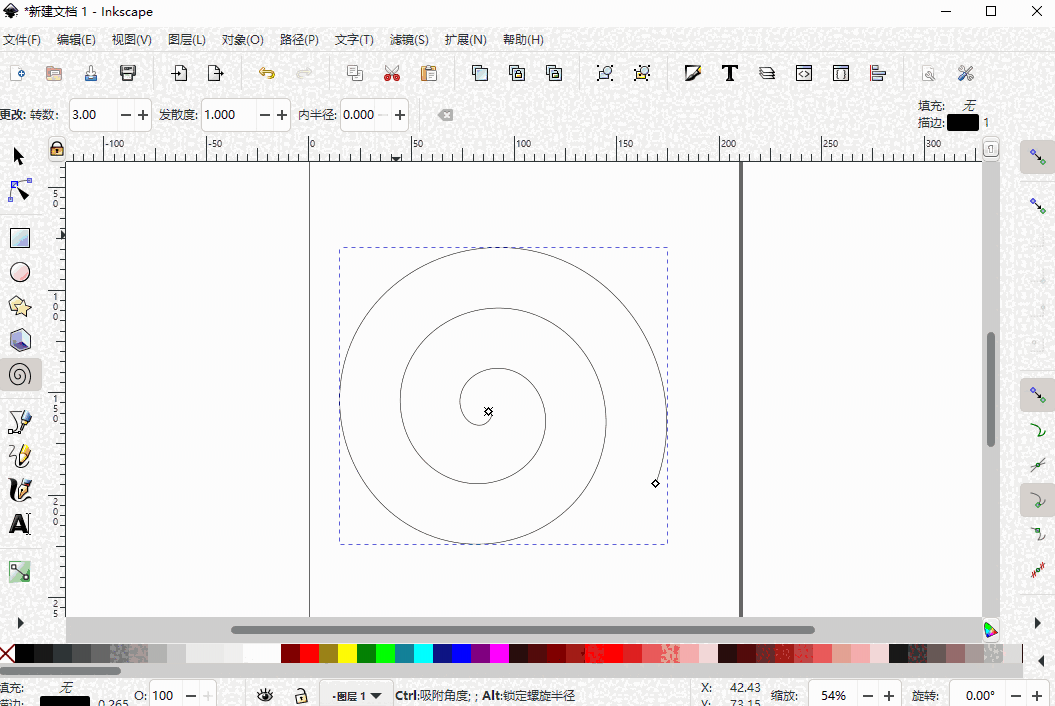Select the Text tool

click(20, 523)
